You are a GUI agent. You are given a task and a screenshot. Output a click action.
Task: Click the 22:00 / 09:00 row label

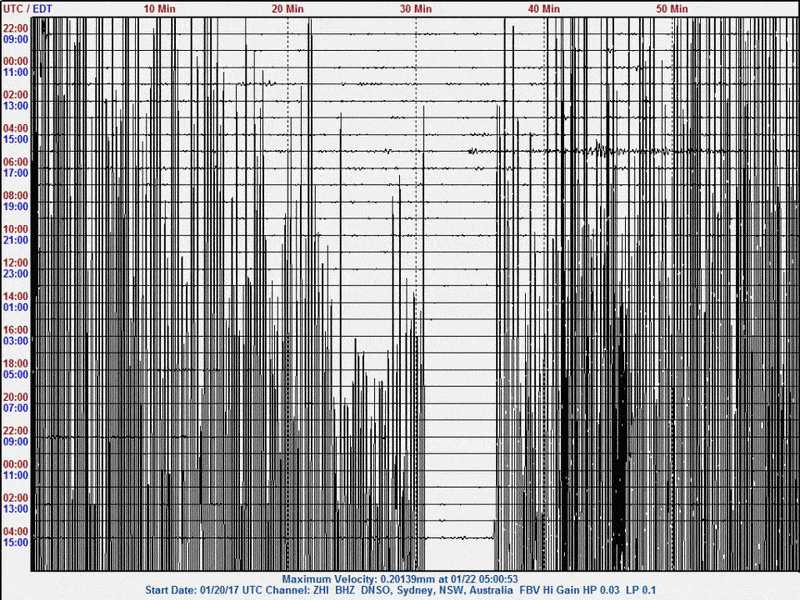[x=16, y=35]
